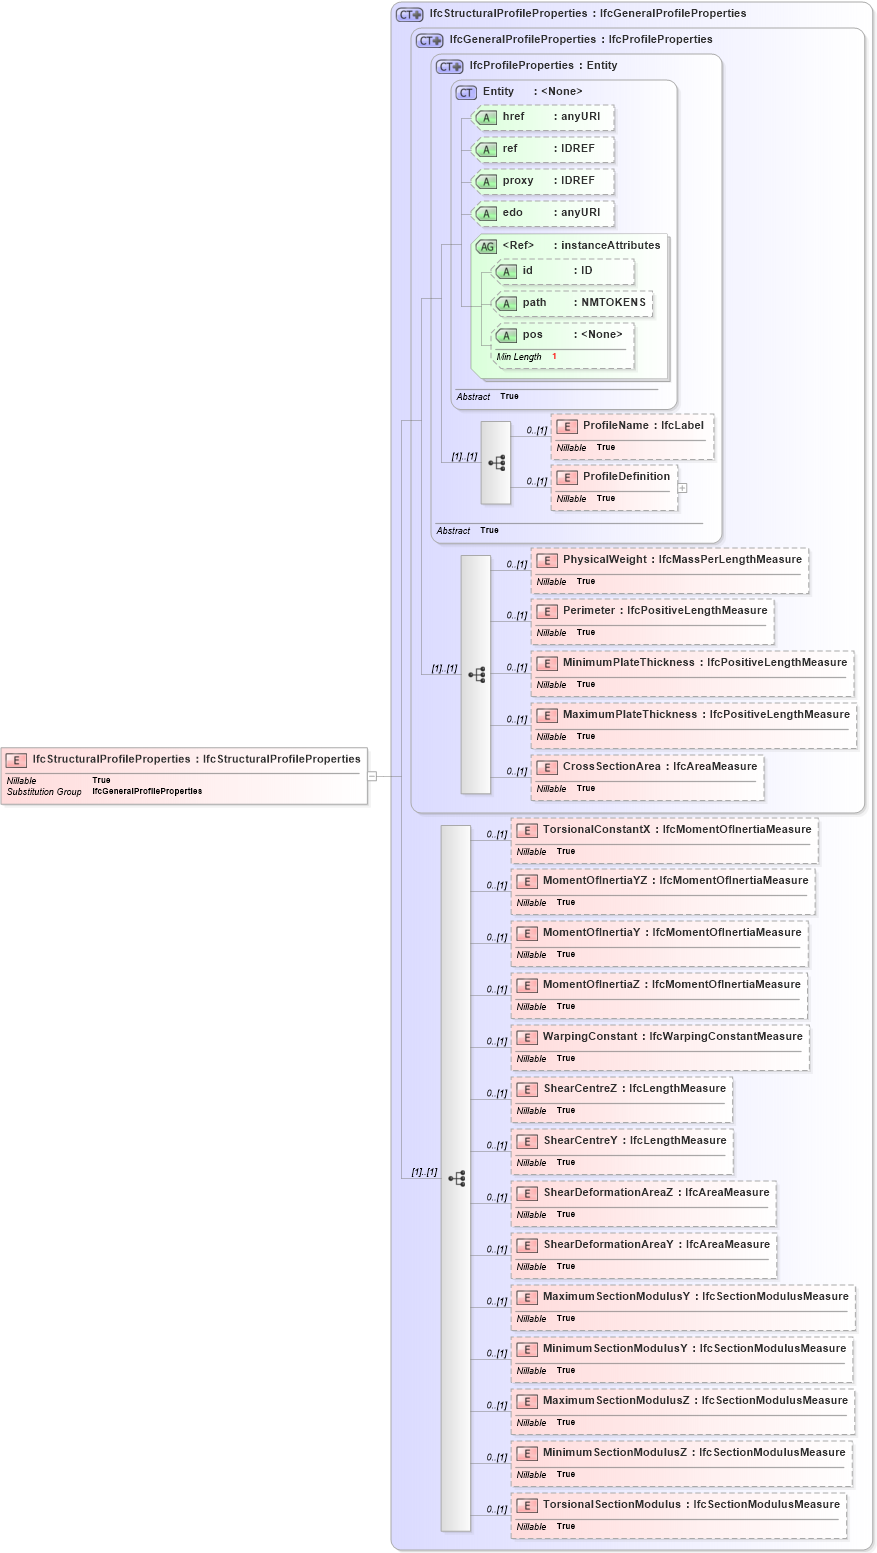Screen dimensions: 877x1553
Task: Click the expand arrow on IfcProfileProperties CT badge
Action: (456, 66)
